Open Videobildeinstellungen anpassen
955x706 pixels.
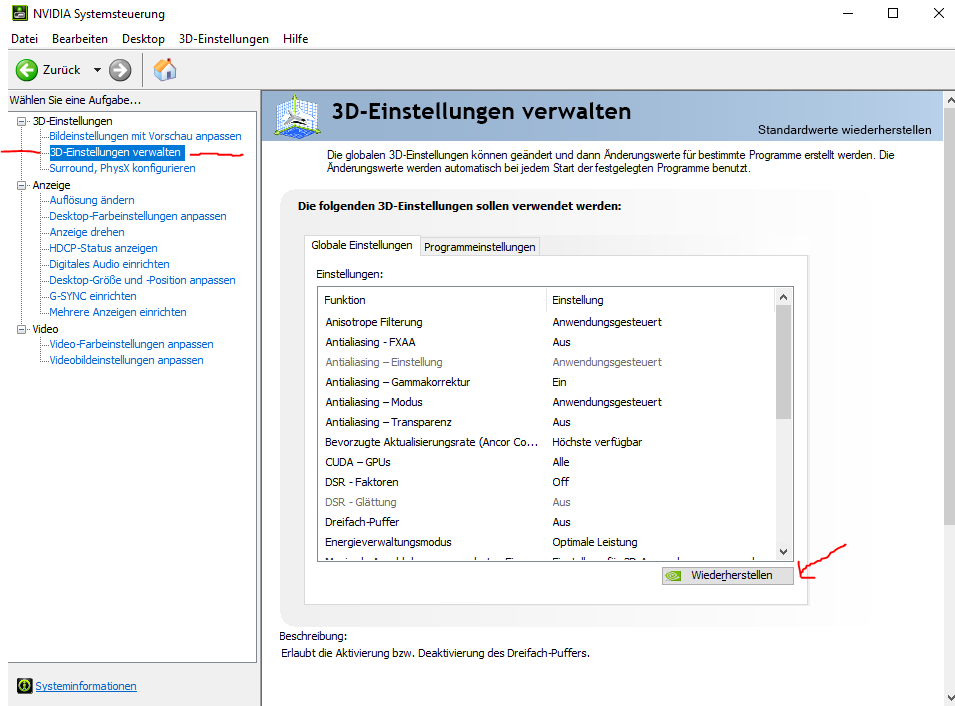pyautogui.click(x=127, y=360)
